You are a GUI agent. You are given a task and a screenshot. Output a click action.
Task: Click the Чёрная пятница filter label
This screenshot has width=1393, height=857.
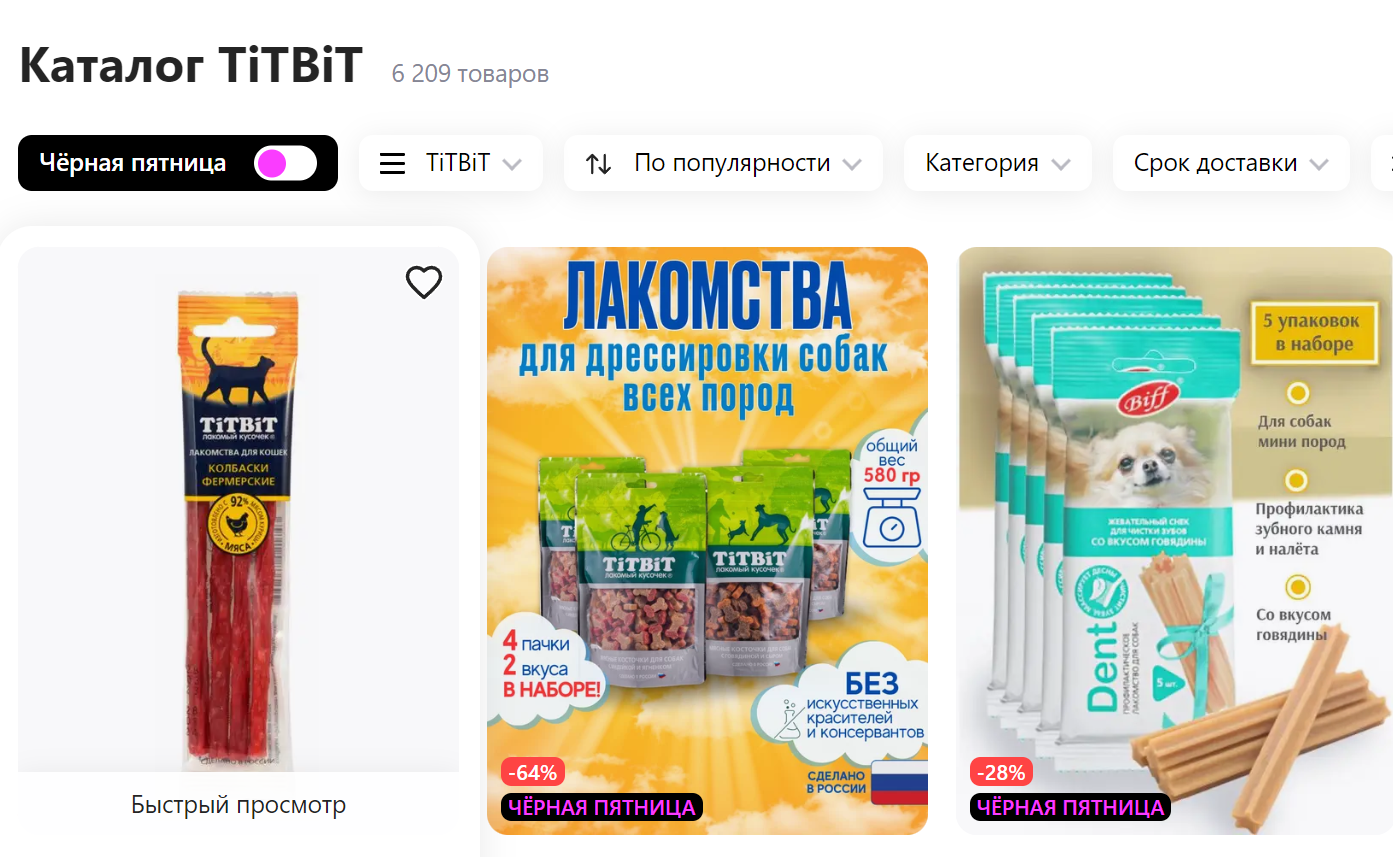pyautogui.click(x=133, y=163)
